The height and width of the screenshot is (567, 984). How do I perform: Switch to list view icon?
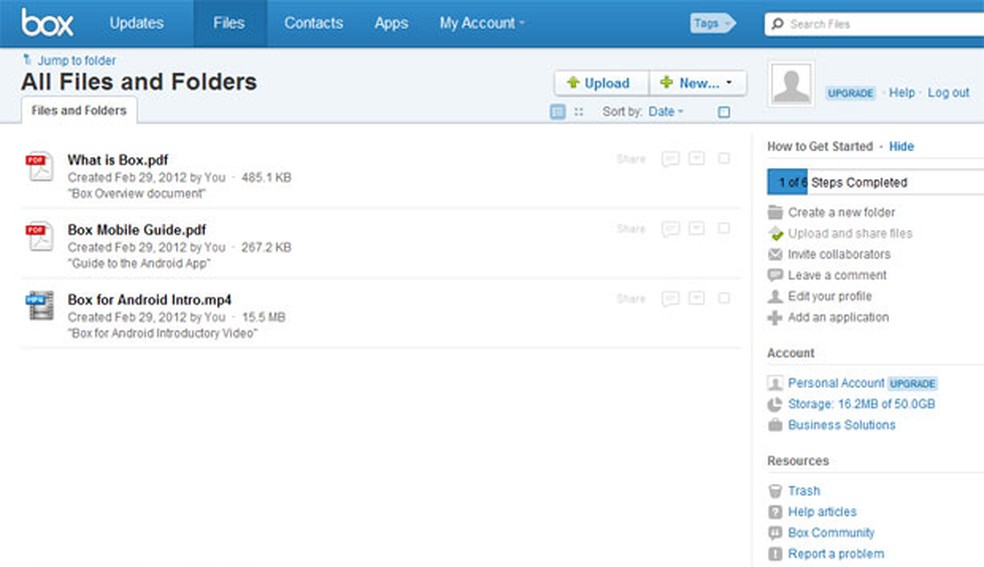[557, 112]
